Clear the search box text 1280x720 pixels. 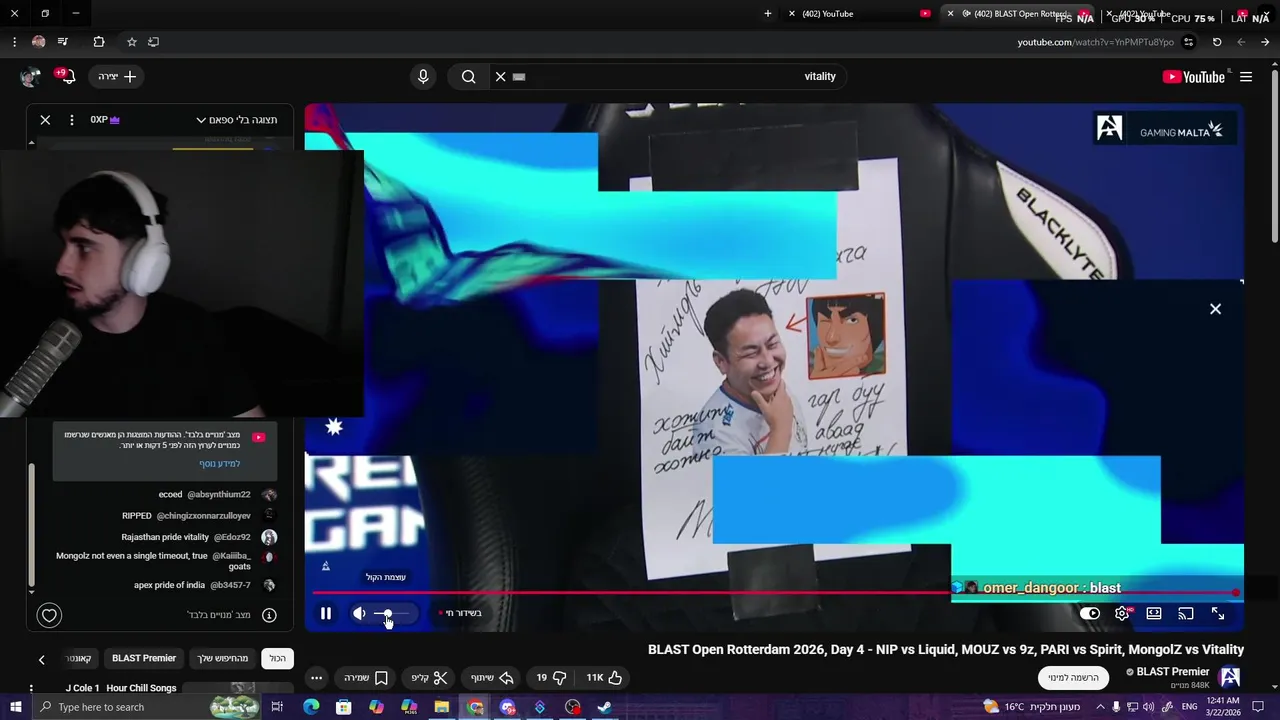[x=501, y=77]
